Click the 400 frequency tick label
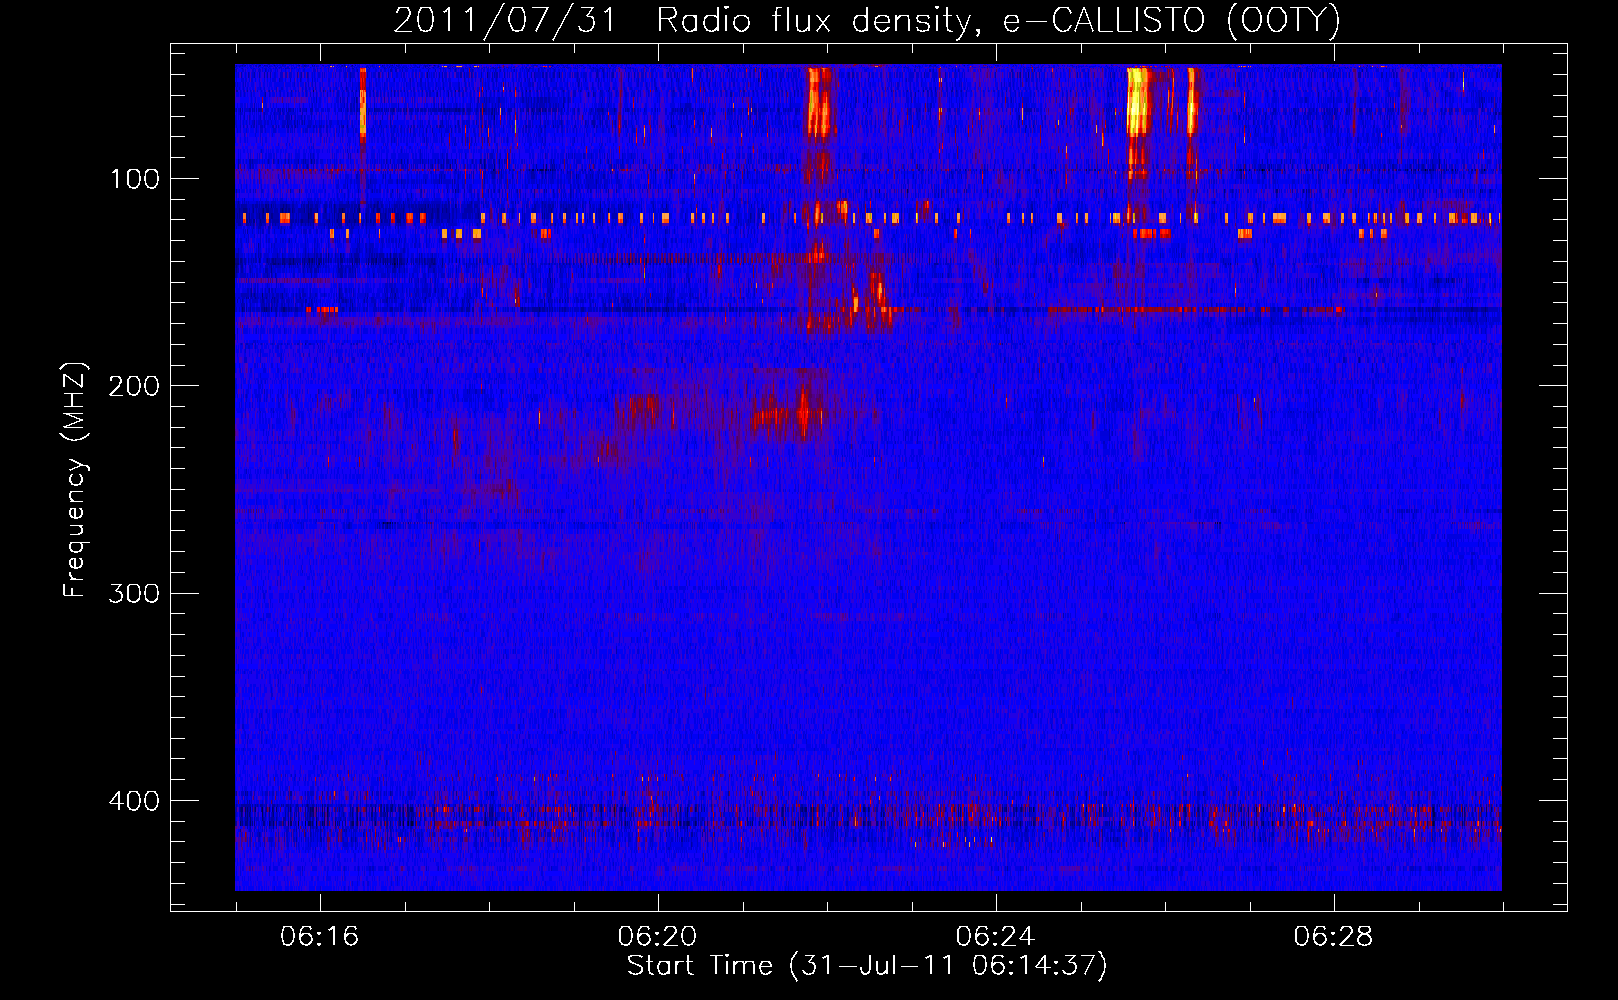1618x1000 pixels. click(x=134, y=801)
